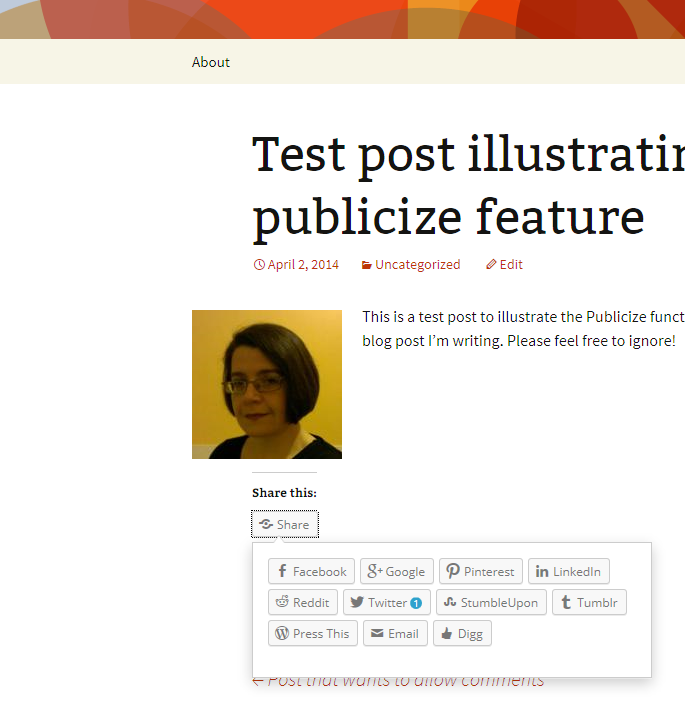Click the Twitter share count badge
This screenshot has height=702, width=685.
pyautogui.click(x=416, y=603)
